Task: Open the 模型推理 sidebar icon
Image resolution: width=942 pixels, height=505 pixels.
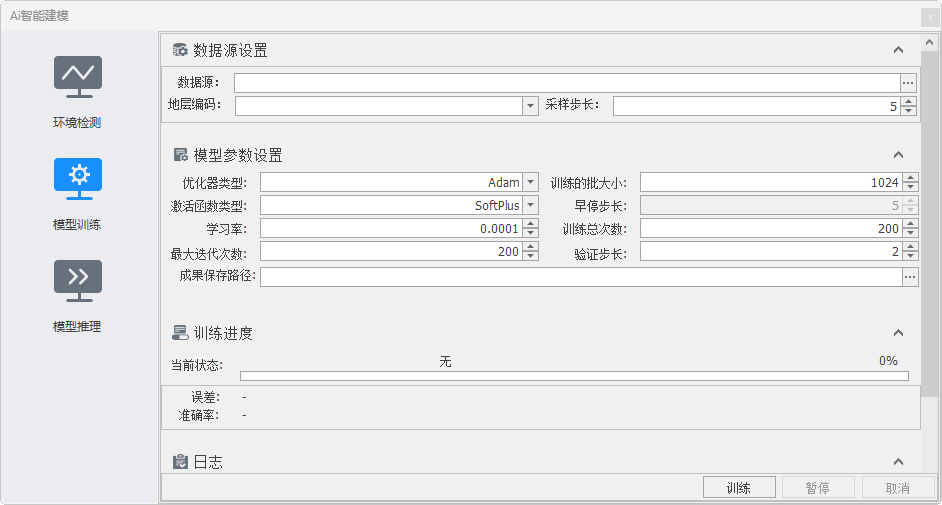Action: (x=78, y=280)
